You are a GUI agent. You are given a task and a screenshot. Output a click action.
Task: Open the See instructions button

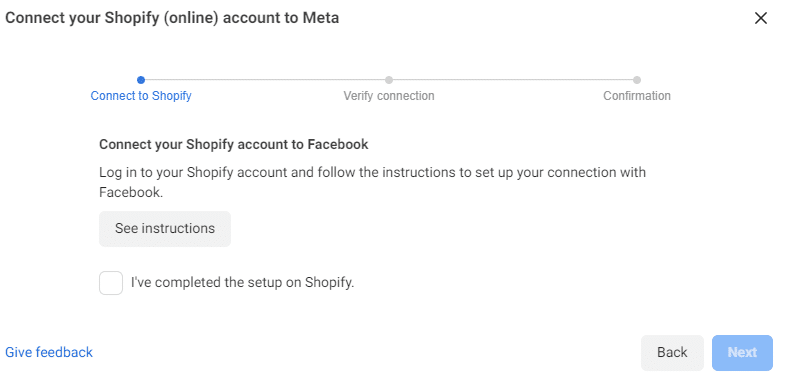pyautogui.click(x=165, y=229)
